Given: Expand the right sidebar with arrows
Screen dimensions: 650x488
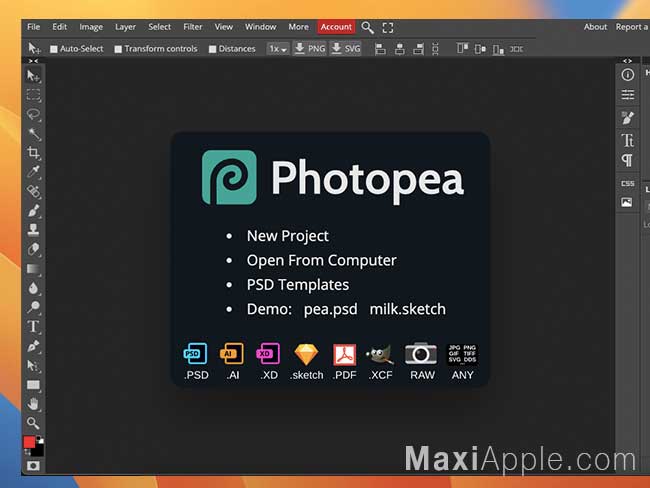Looking at the screenshot, I should (628, 61).
